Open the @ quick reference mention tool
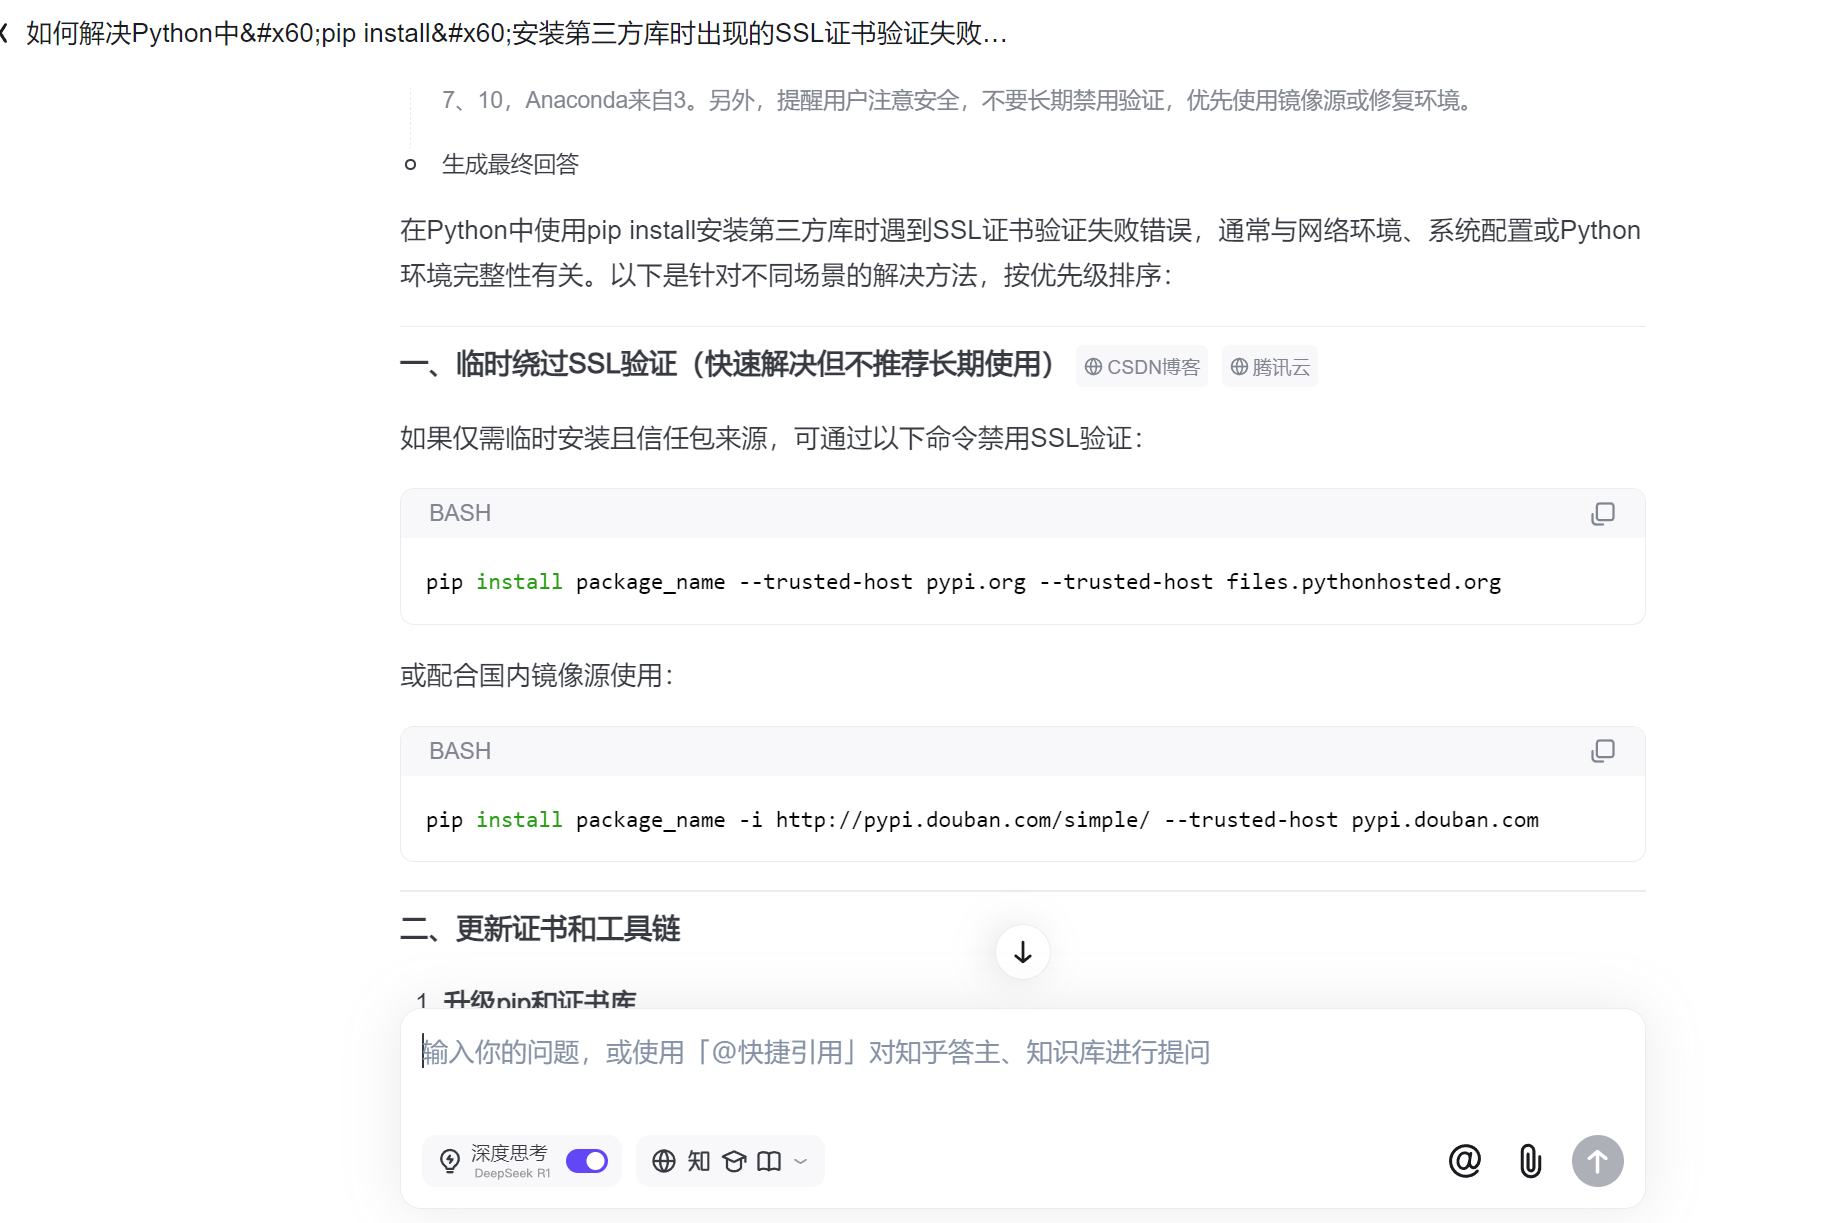The width and height of the screenshot is (1843, 1223). click(x=1464, y=1161)
